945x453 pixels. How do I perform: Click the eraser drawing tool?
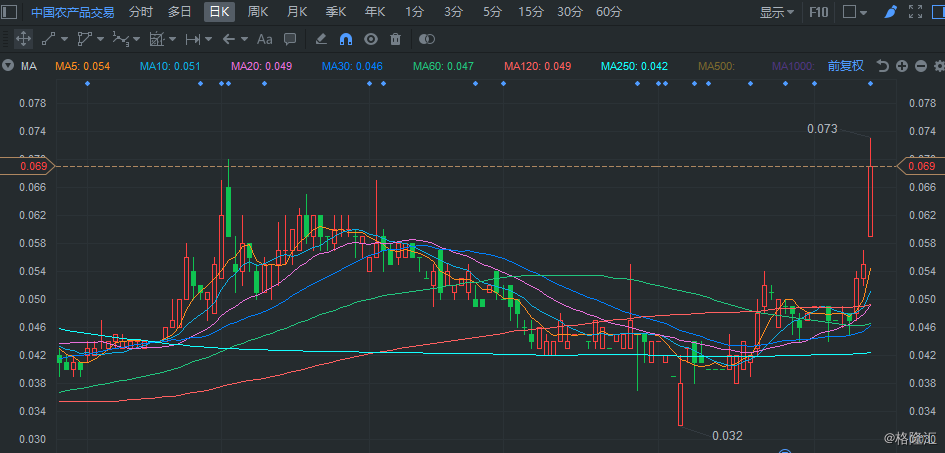tap(321, 39)
